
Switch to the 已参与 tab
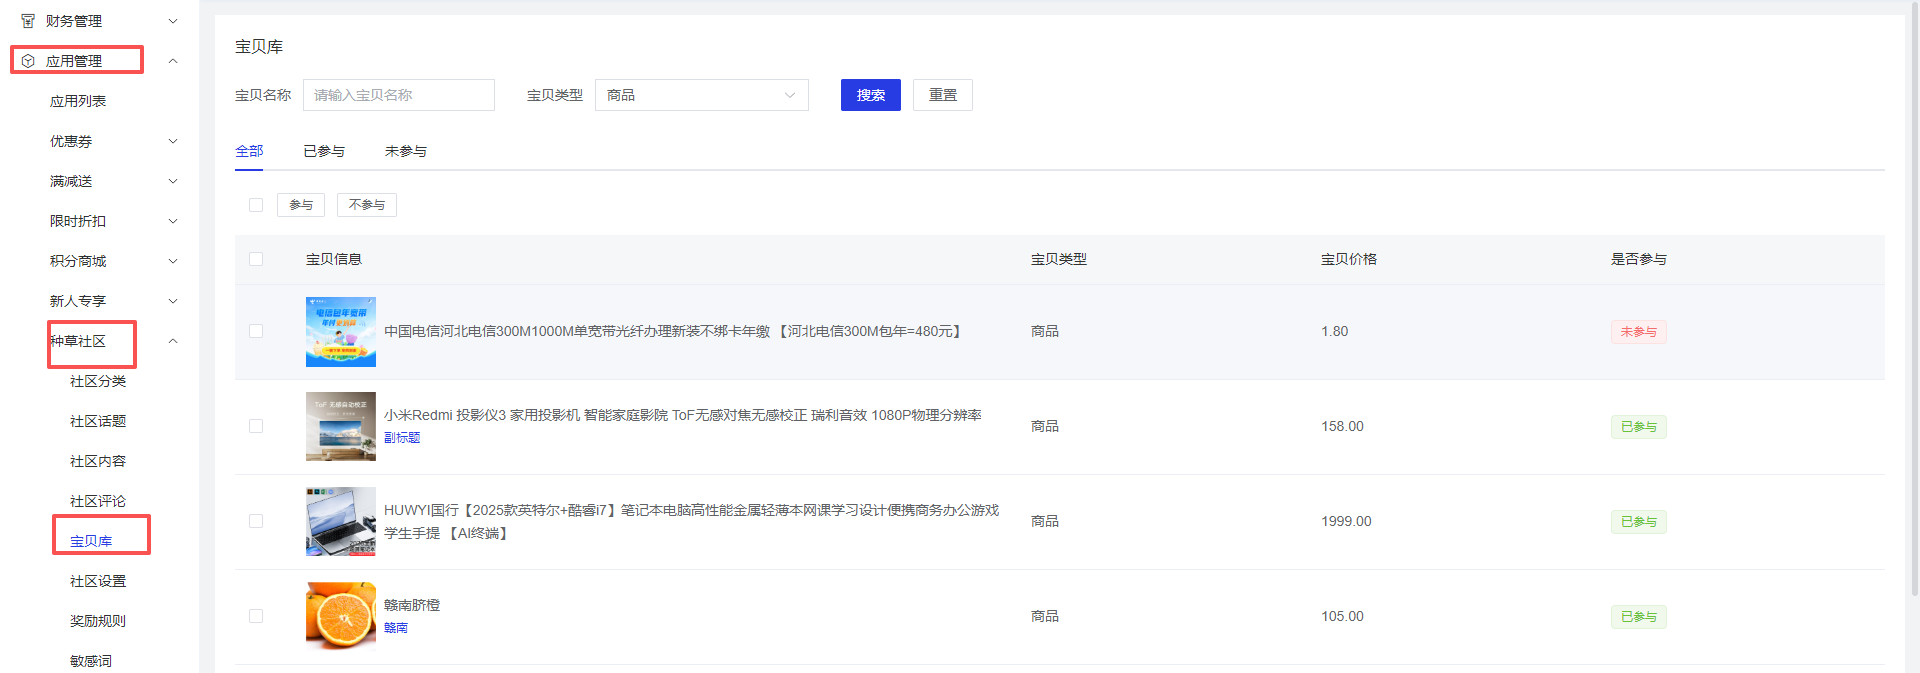[324, 151]
